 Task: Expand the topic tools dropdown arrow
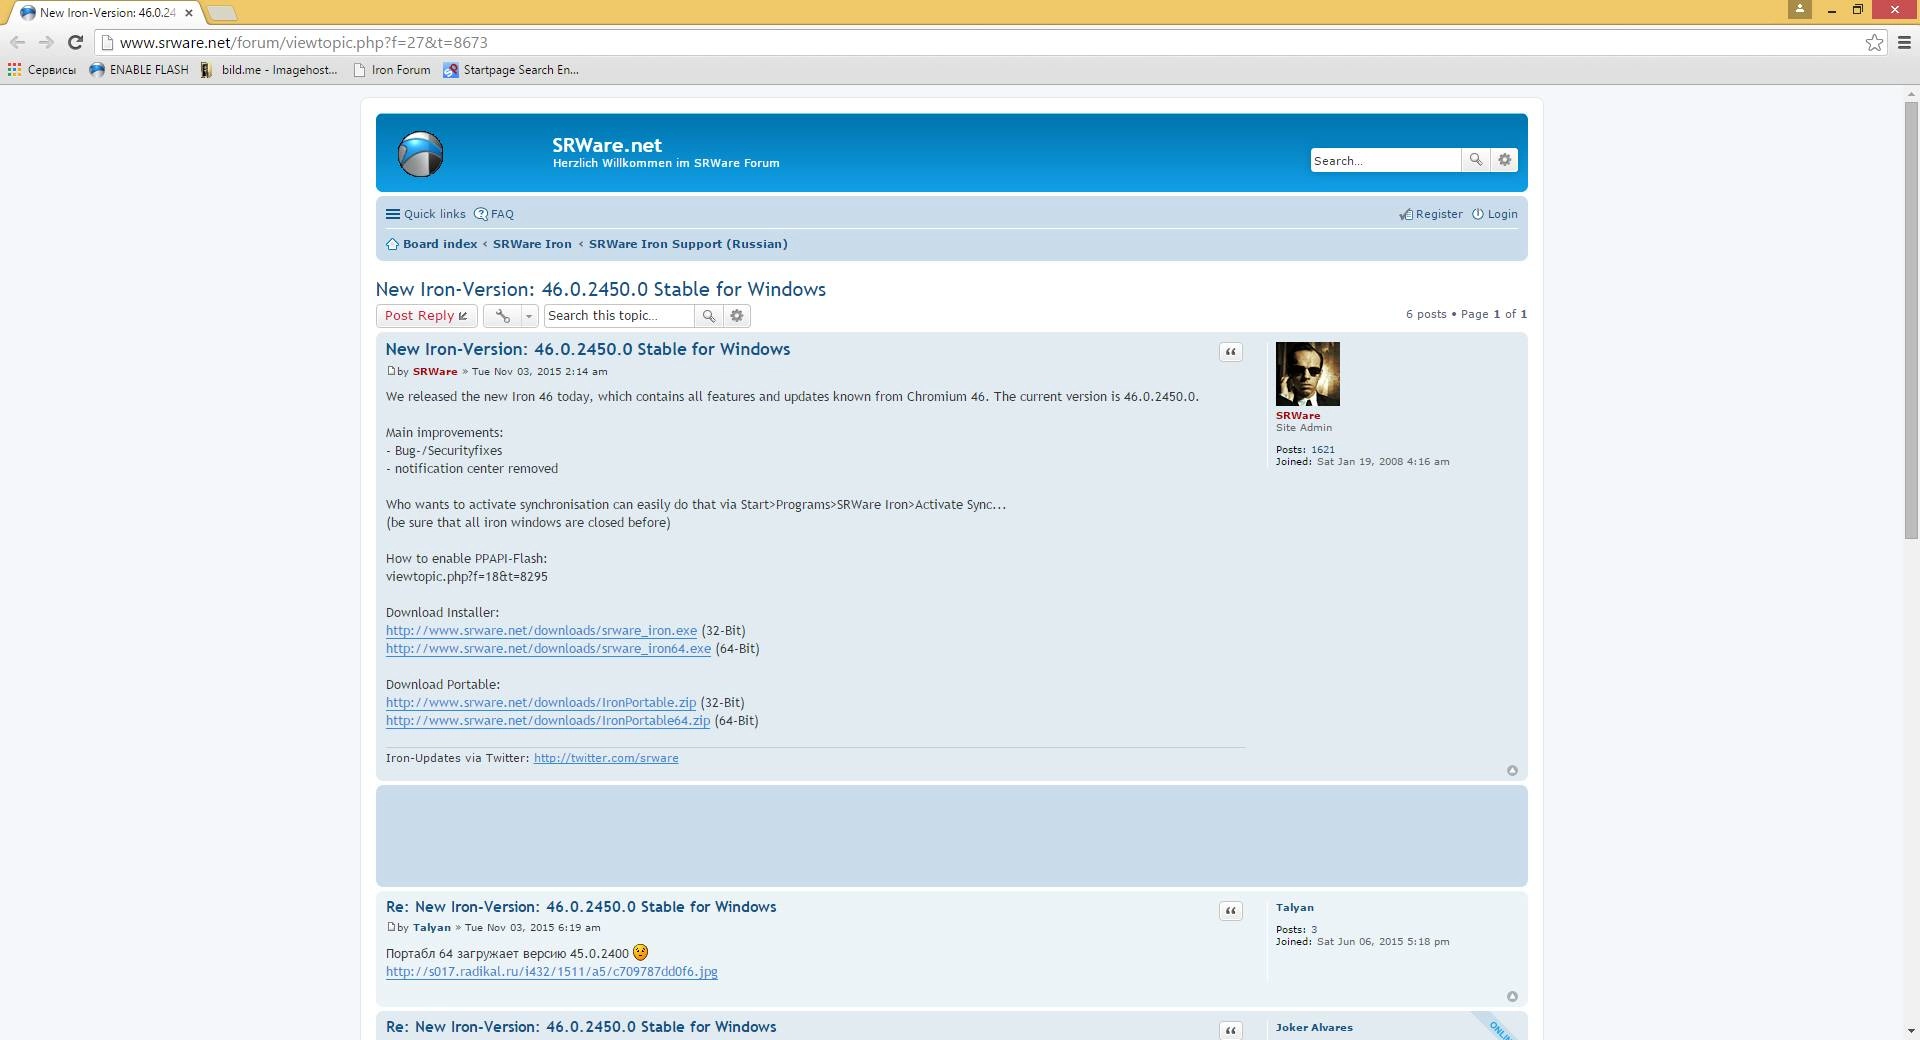(530, 316)
